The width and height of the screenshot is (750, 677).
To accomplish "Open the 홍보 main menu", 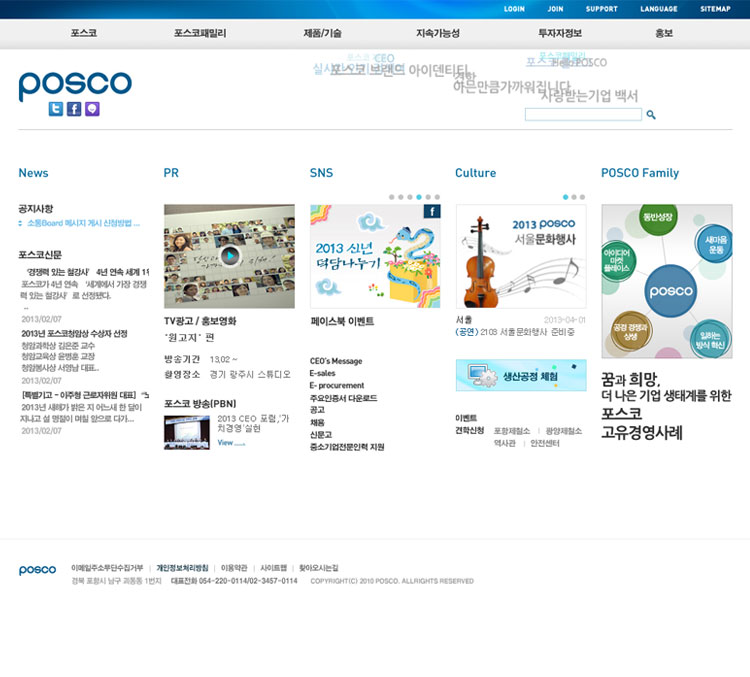I will pos(664,33).
